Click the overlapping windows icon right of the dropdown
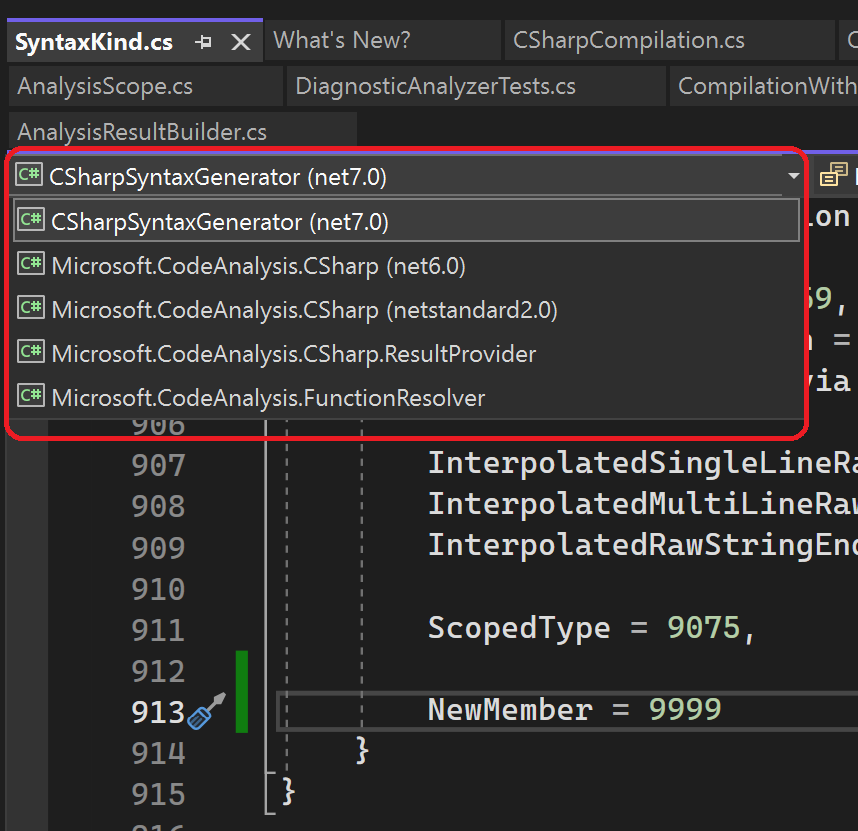 pos(833,174)
